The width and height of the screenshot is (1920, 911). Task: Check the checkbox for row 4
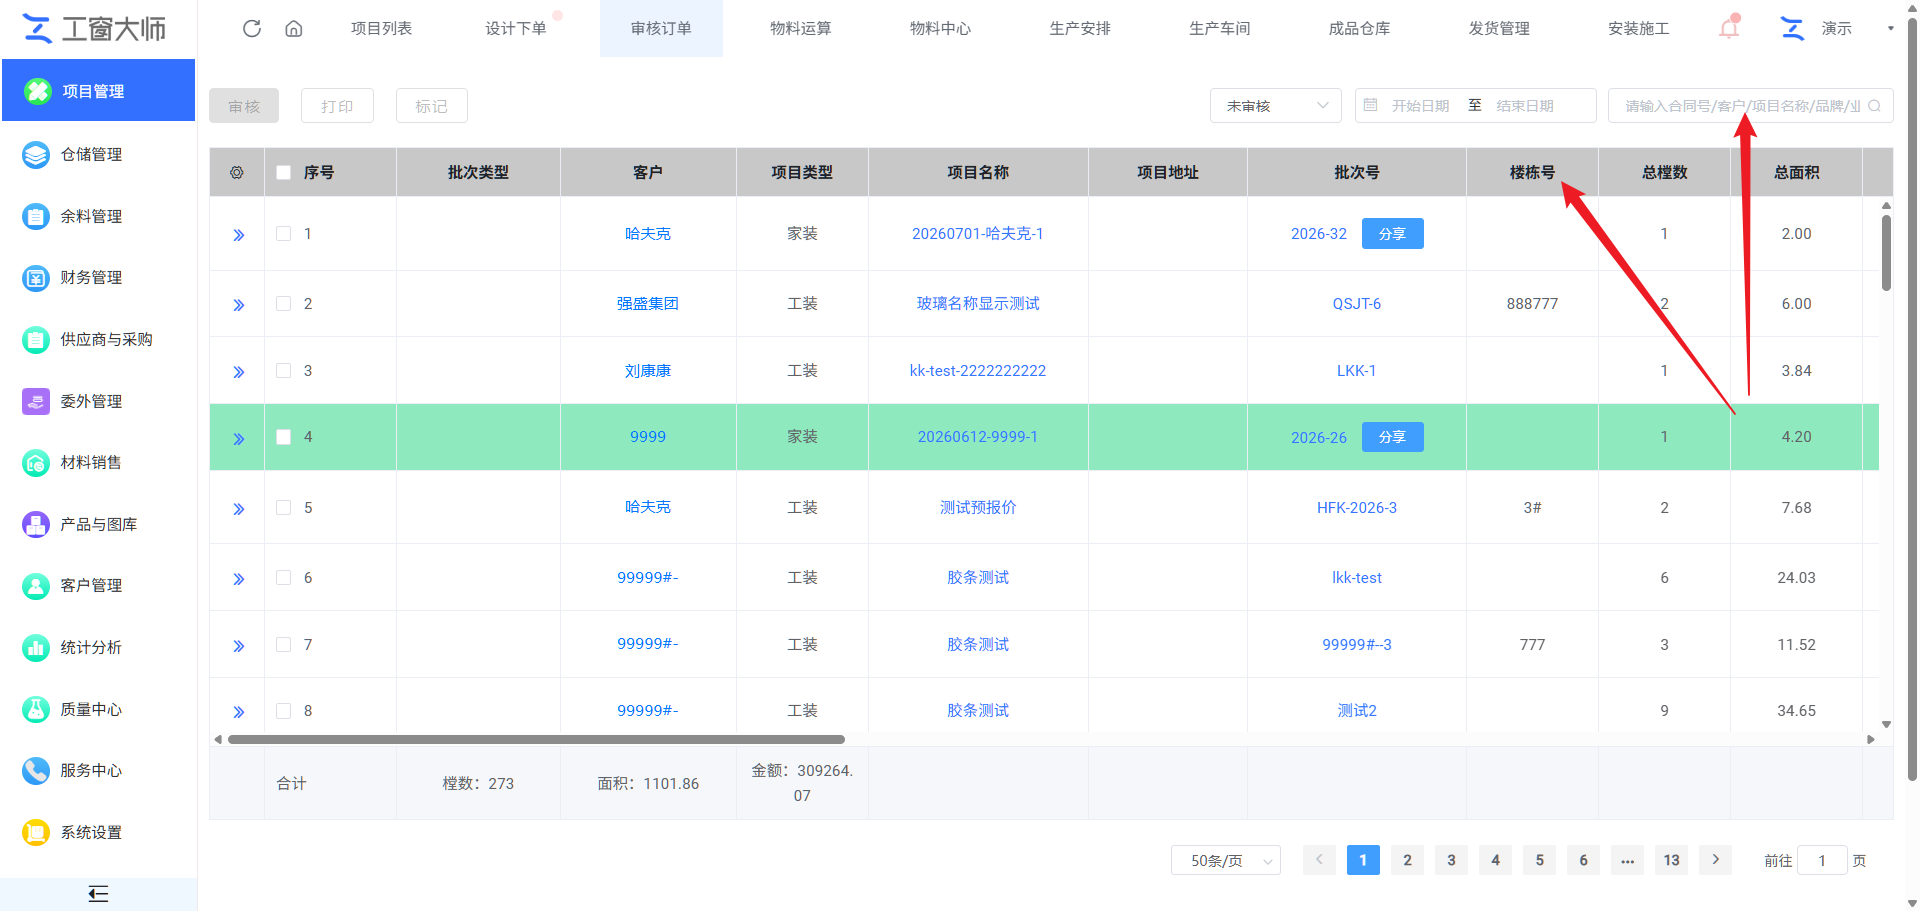(284, 437)
